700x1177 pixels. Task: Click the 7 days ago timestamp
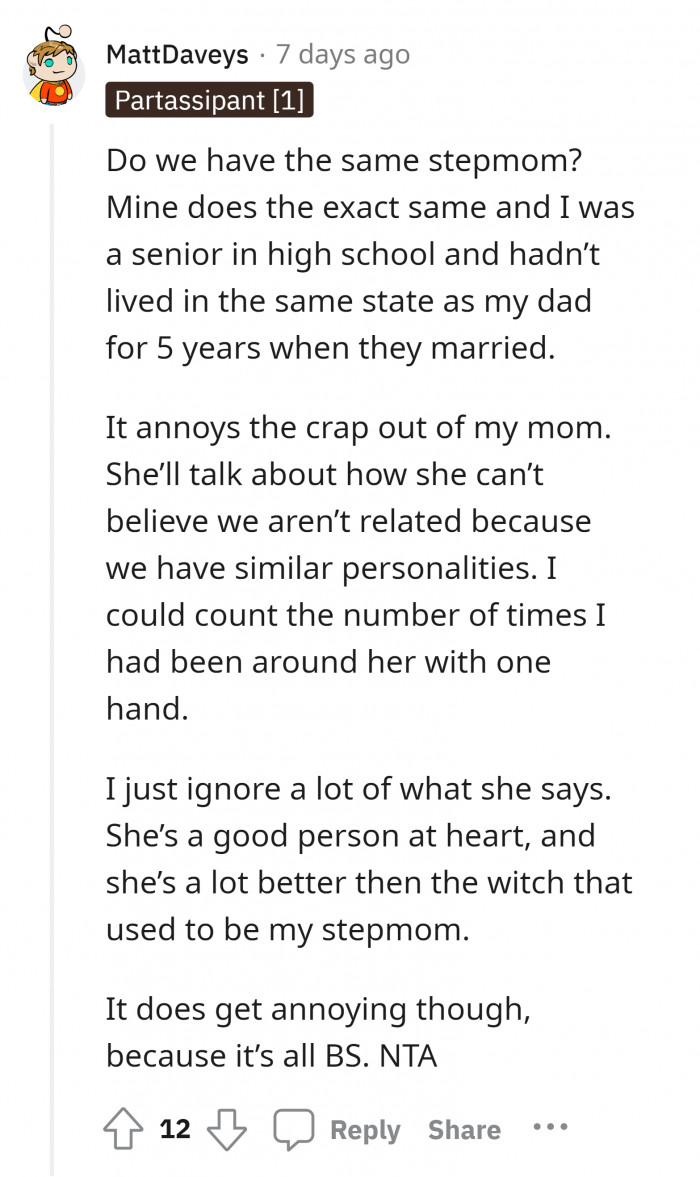coord(341,55)
